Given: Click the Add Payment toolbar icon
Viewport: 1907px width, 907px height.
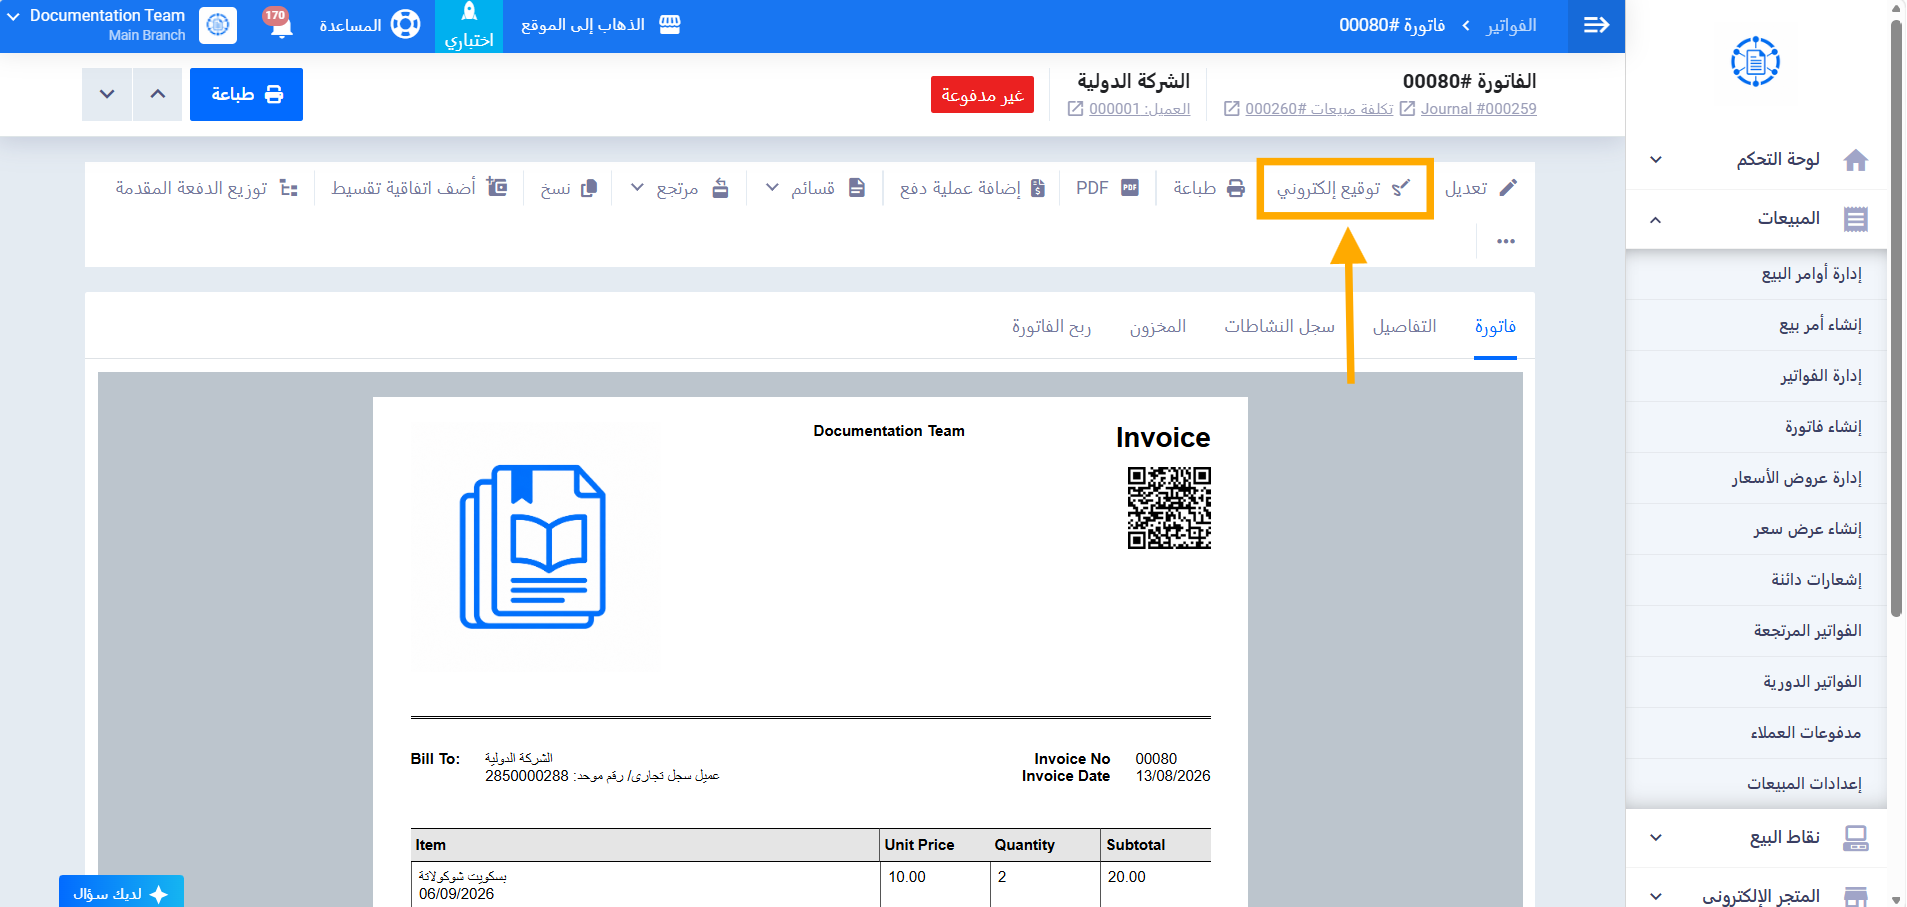Looking at the screenshot, I should pyautogui.click(x=1038, y=188).
